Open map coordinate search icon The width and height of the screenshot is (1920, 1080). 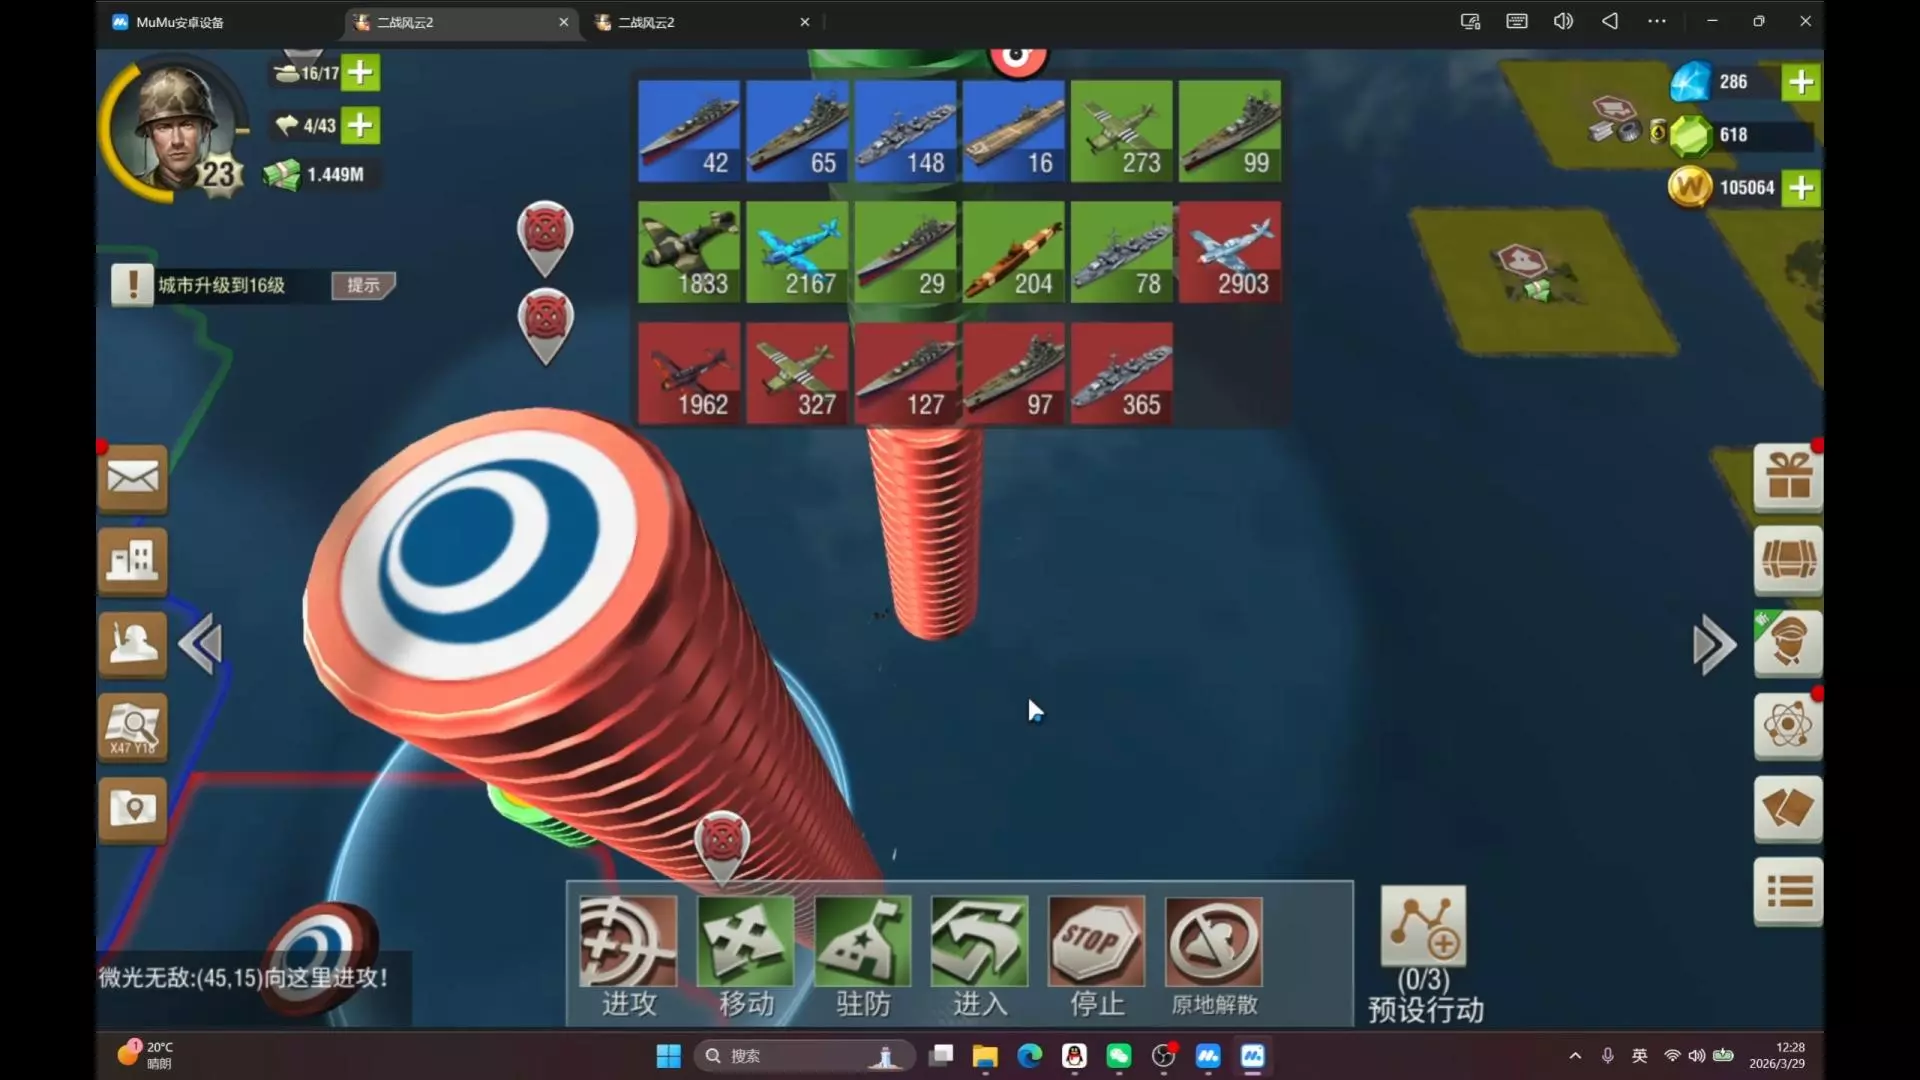point(133,727)
